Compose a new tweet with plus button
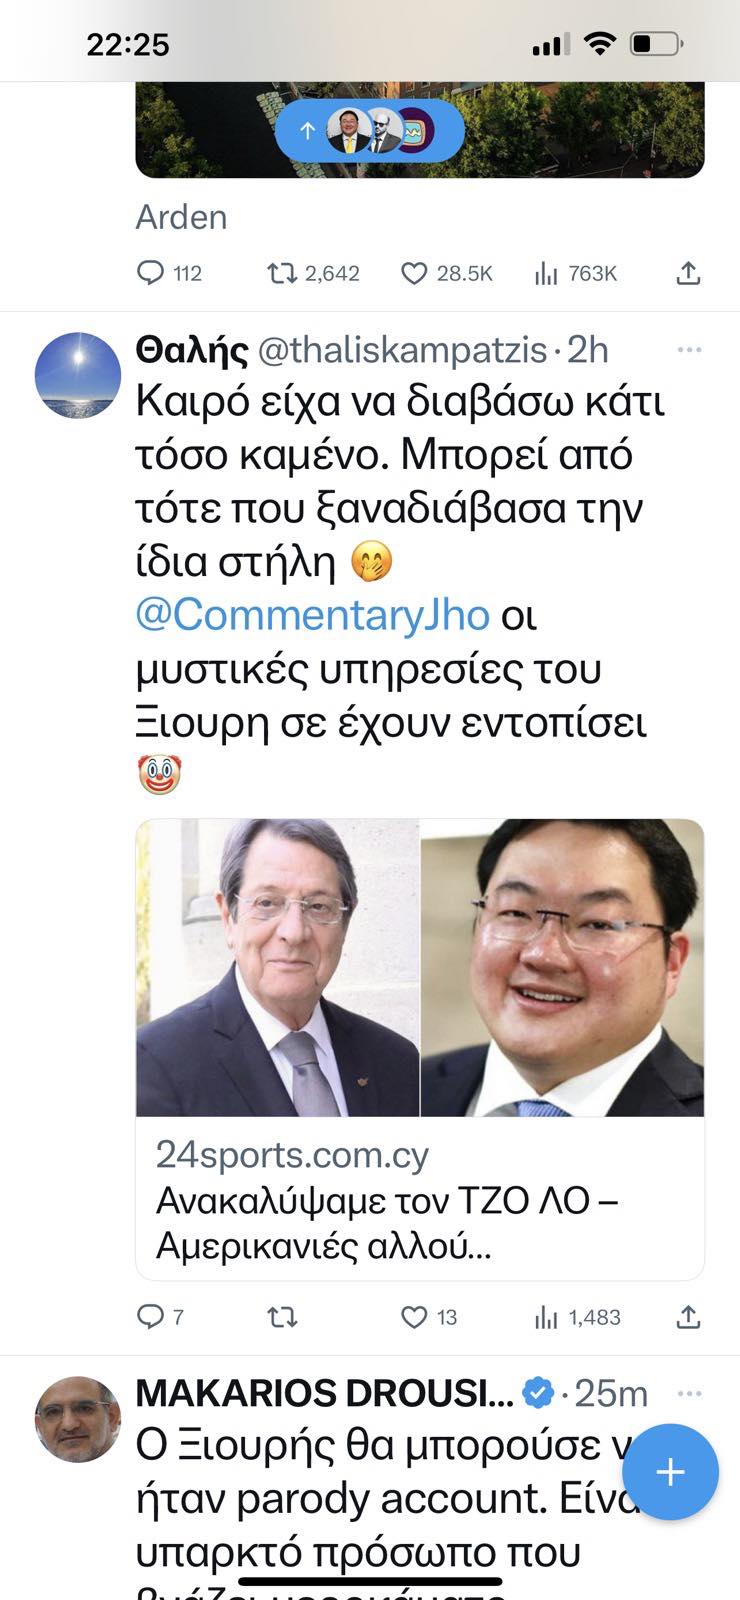This screenshot has height=1600, width=740. click(x=670, y=1472)
